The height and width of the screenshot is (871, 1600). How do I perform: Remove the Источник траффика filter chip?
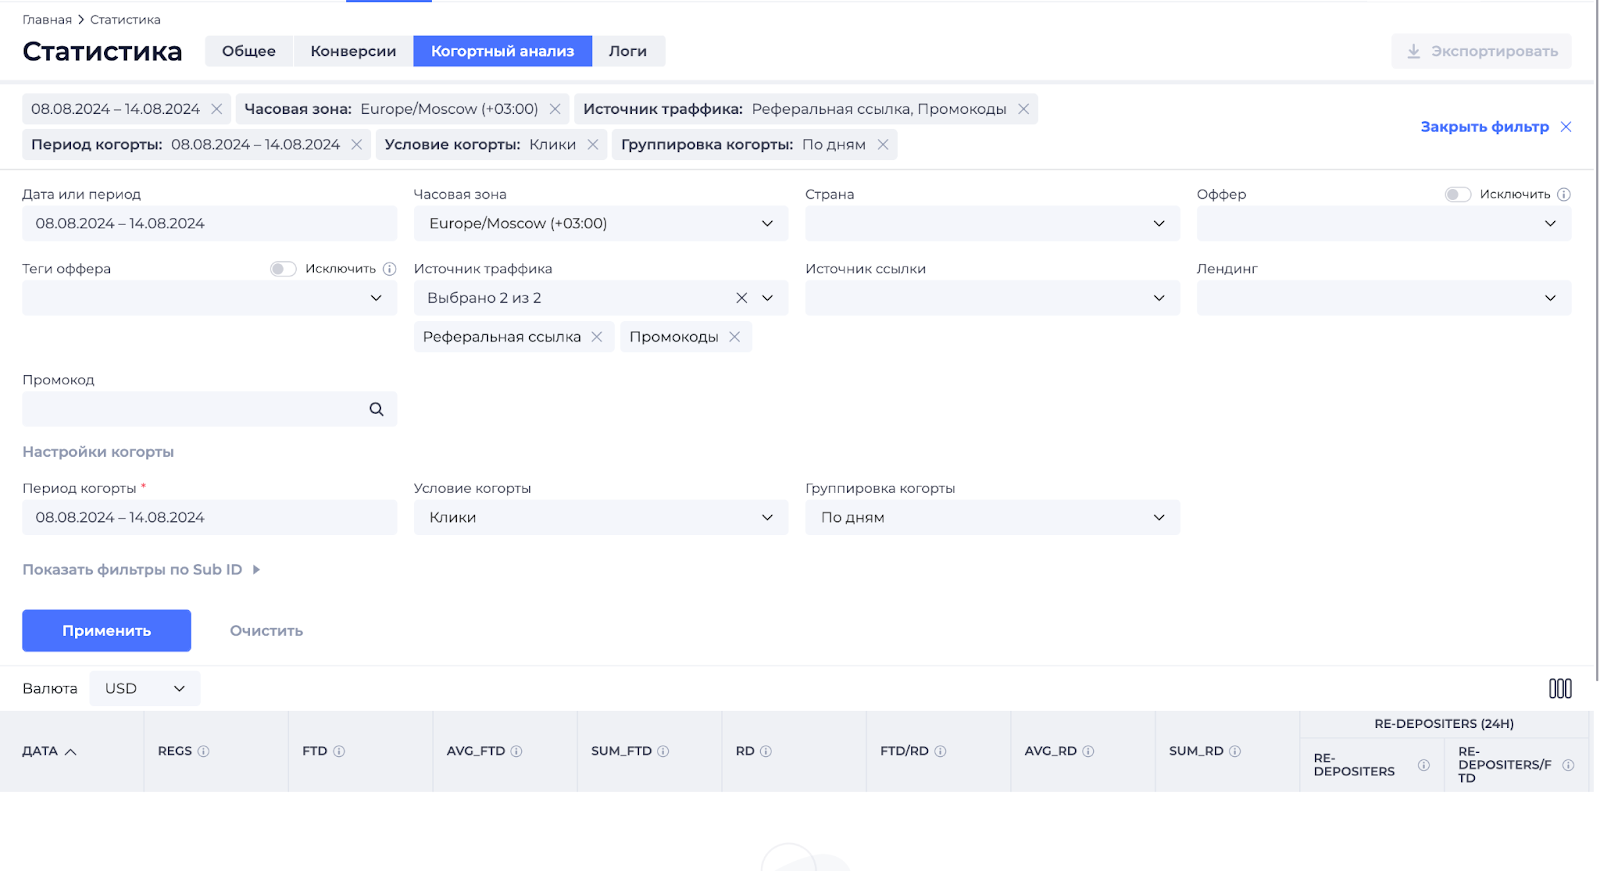pyautogui.click(x=1023, y=109)
